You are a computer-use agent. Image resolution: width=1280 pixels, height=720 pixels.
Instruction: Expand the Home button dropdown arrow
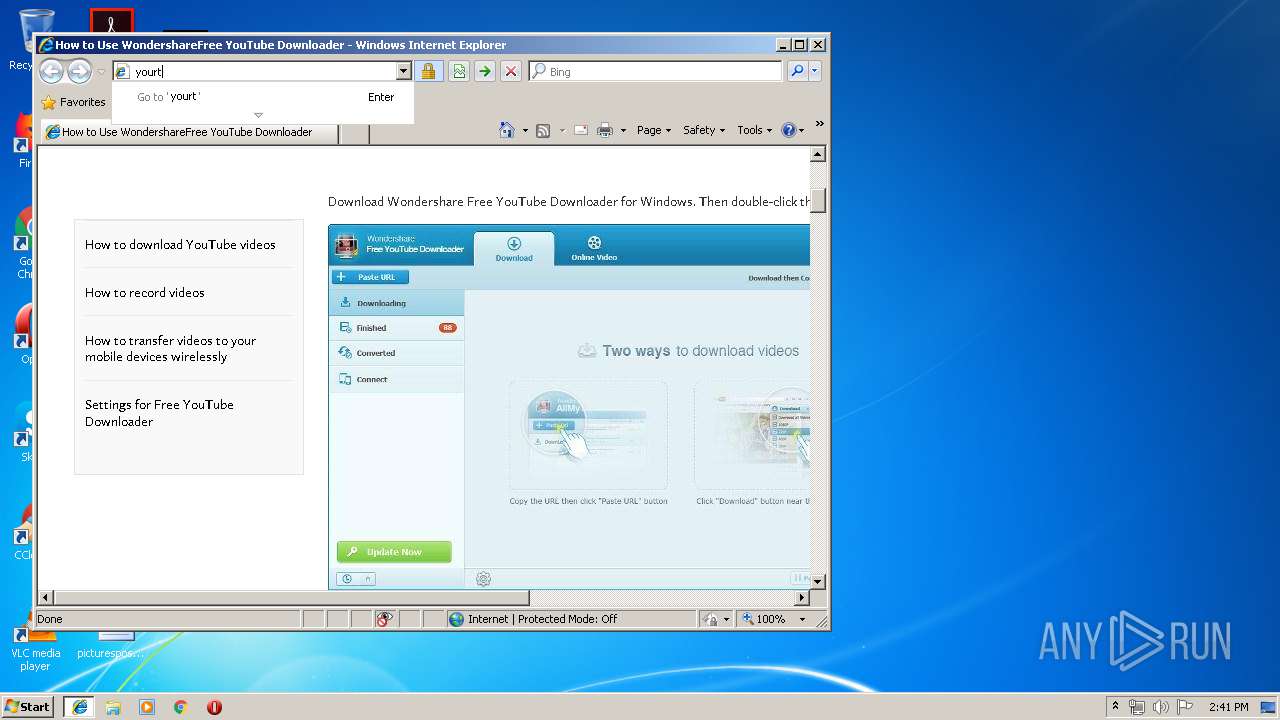[x=525, y=130]
